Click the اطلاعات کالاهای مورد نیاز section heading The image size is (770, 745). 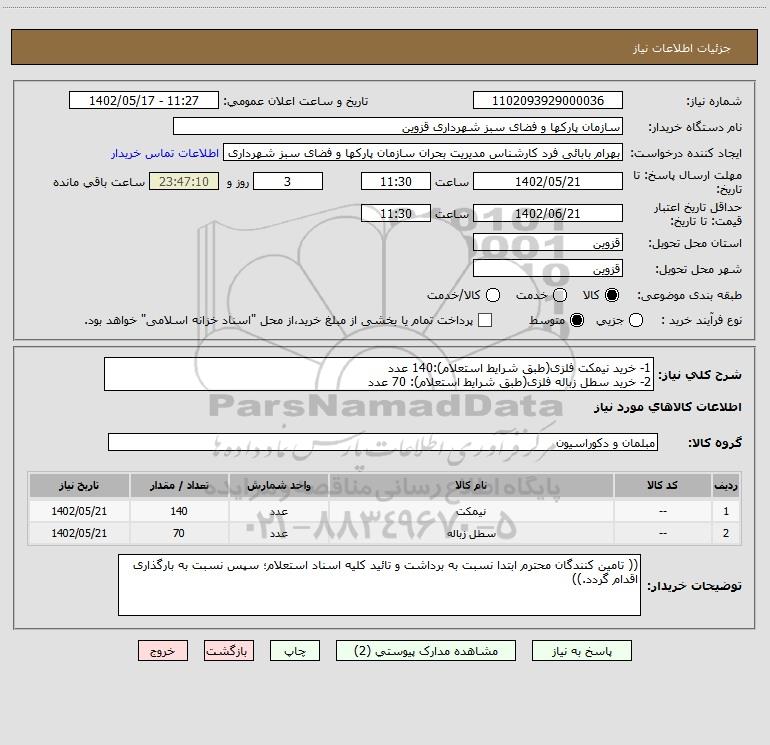[667, 407]
